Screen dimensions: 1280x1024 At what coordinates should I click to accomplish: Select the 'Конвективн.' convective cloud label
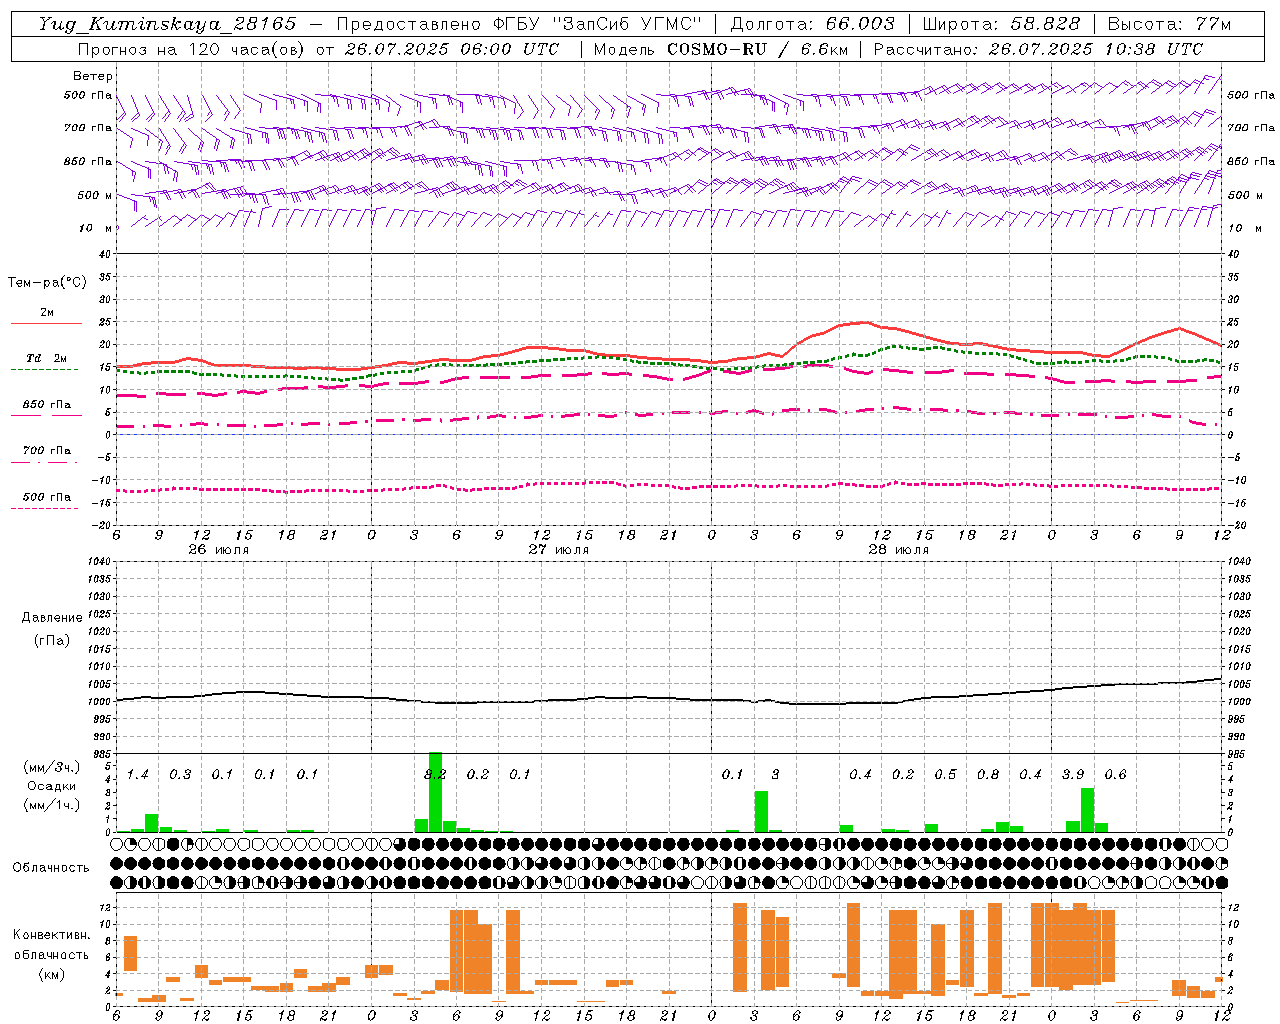[x=51, y=935]
